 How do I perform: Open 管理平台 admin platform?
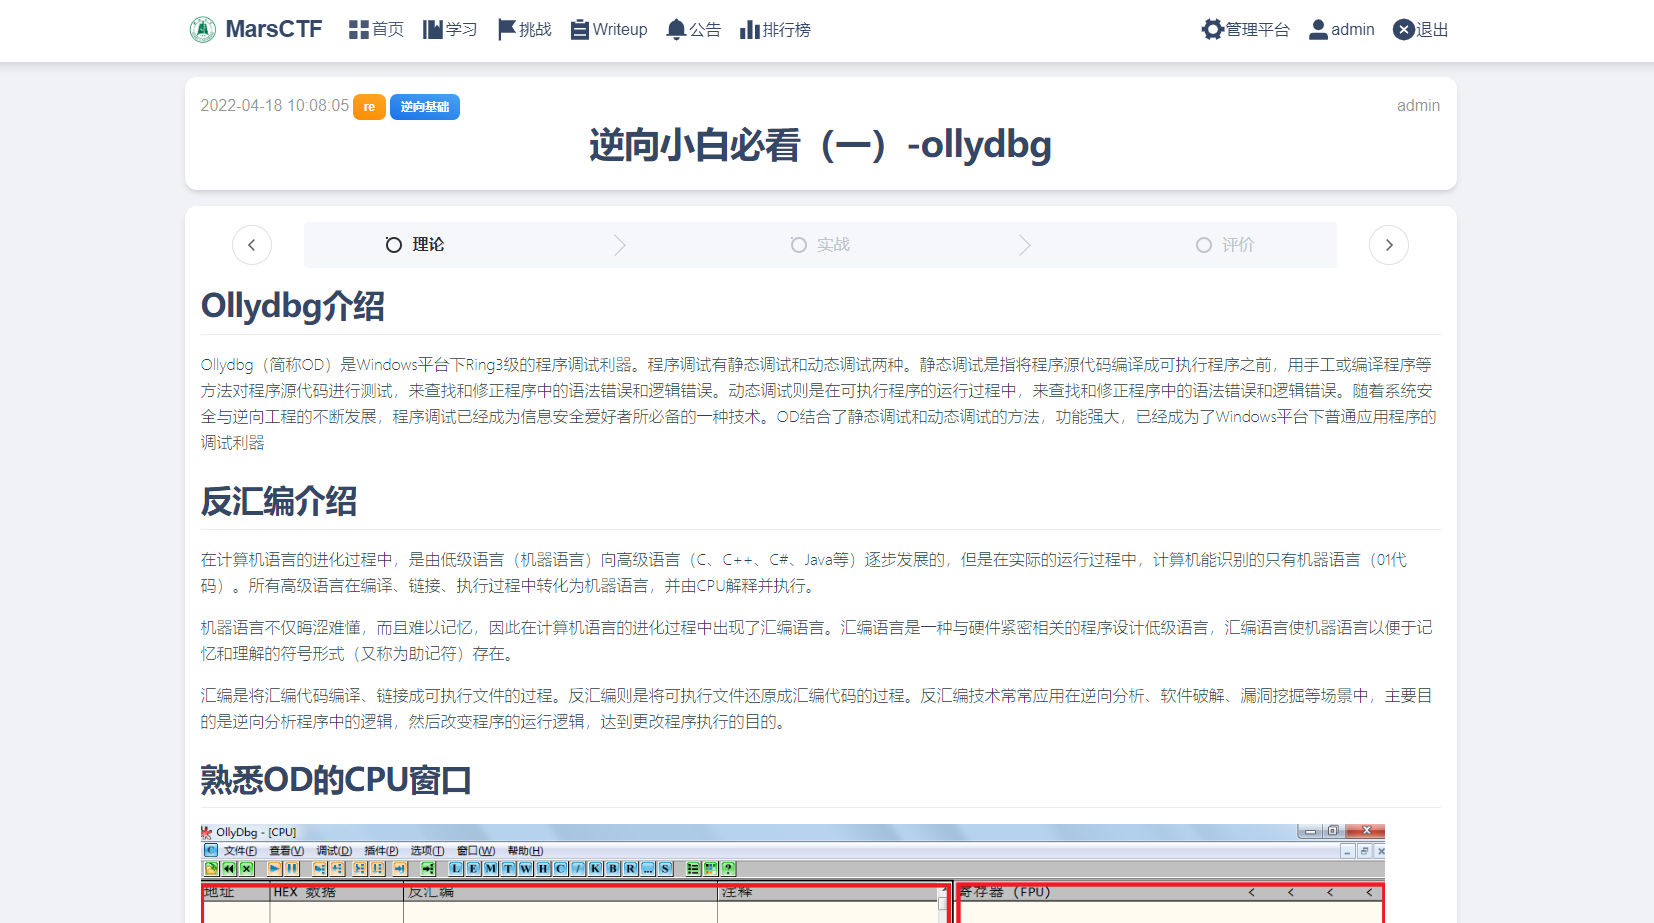click(x=1246, y=29)
